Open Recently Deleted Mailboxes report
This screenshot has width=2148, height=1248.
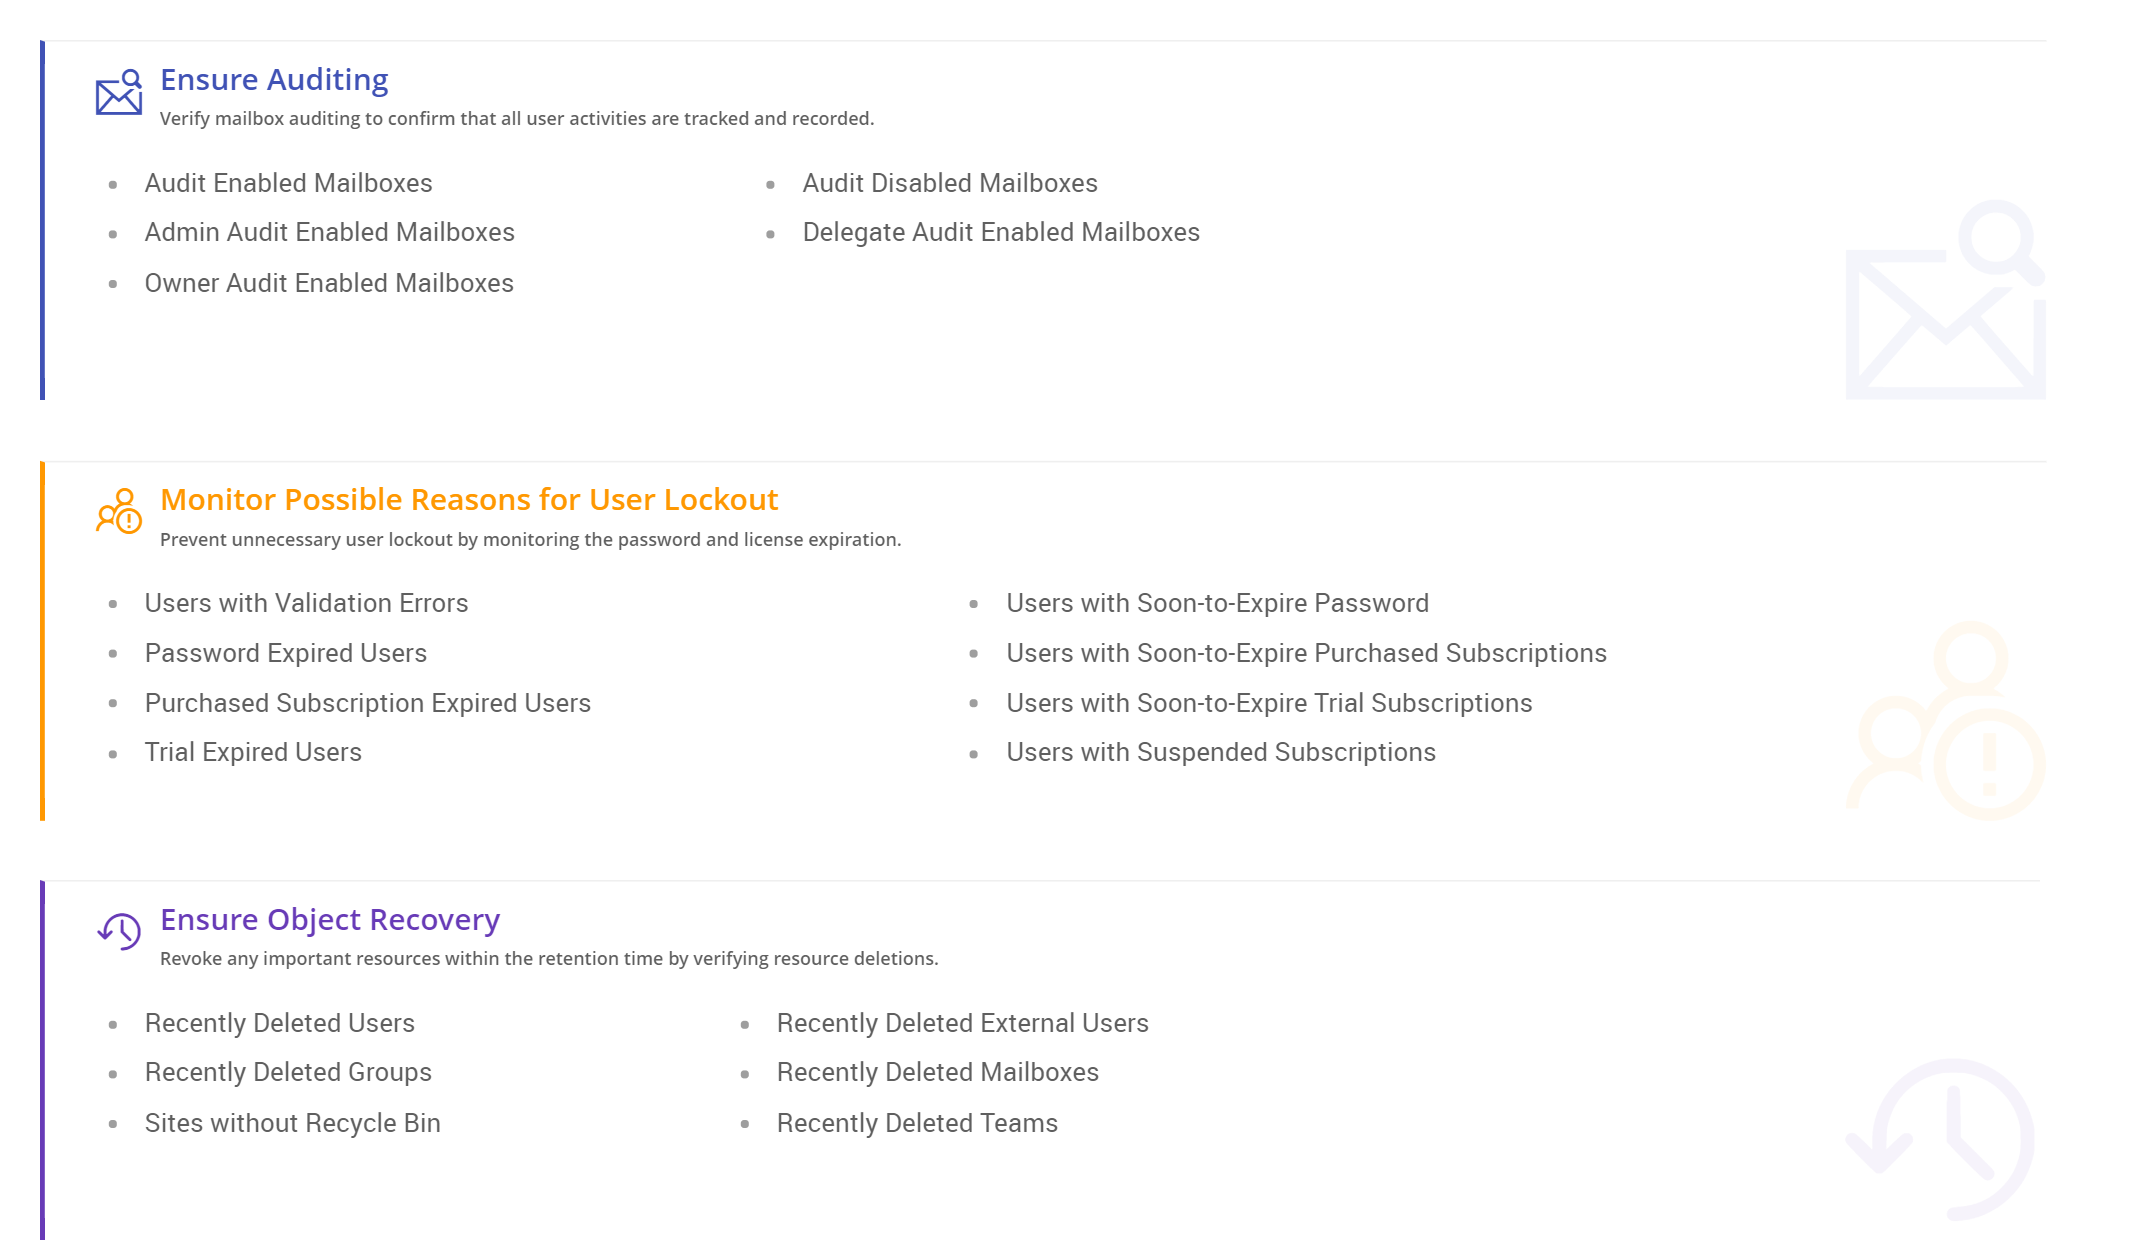coord(938,1073)
